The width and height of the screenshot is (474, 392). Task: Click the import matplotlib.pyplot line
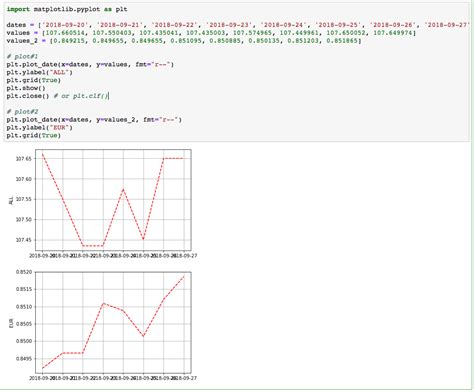tap(67, 9)
